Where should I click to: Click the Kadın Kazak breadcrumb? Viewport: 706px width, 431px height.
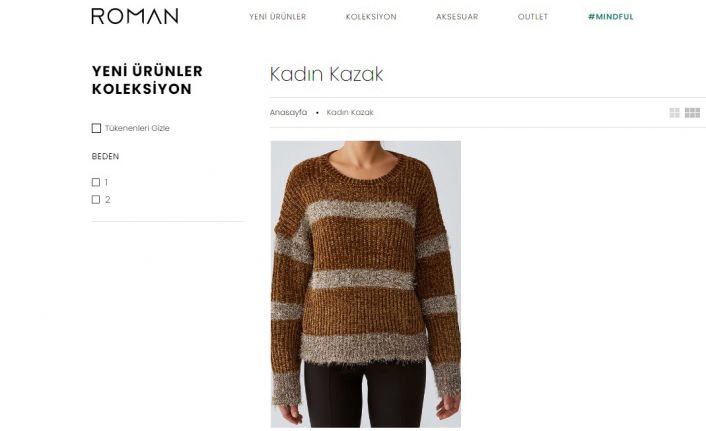point(350,113)
